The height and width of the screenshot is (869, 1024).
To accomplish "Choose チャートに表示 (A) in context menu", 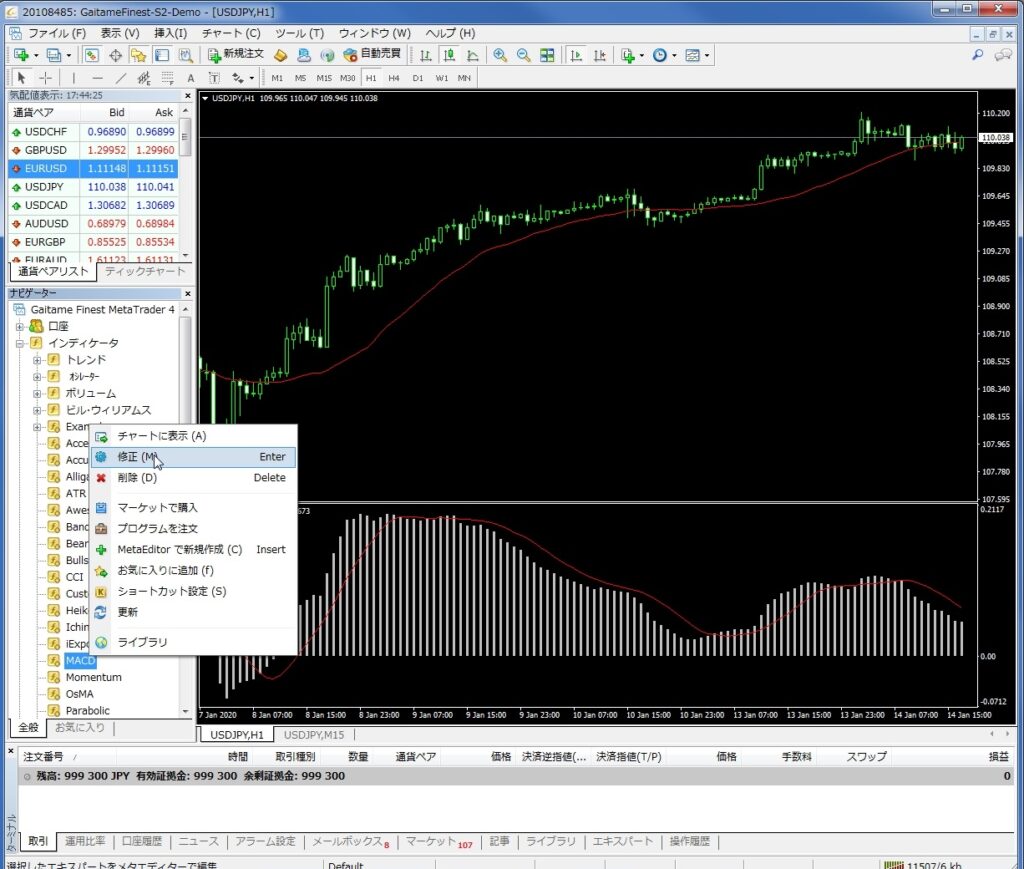I will tap(193, 436).
